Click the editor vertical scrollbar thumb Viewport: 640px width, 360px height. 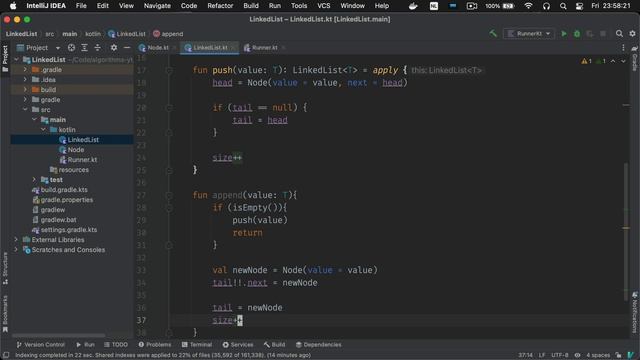pos(626,231)
